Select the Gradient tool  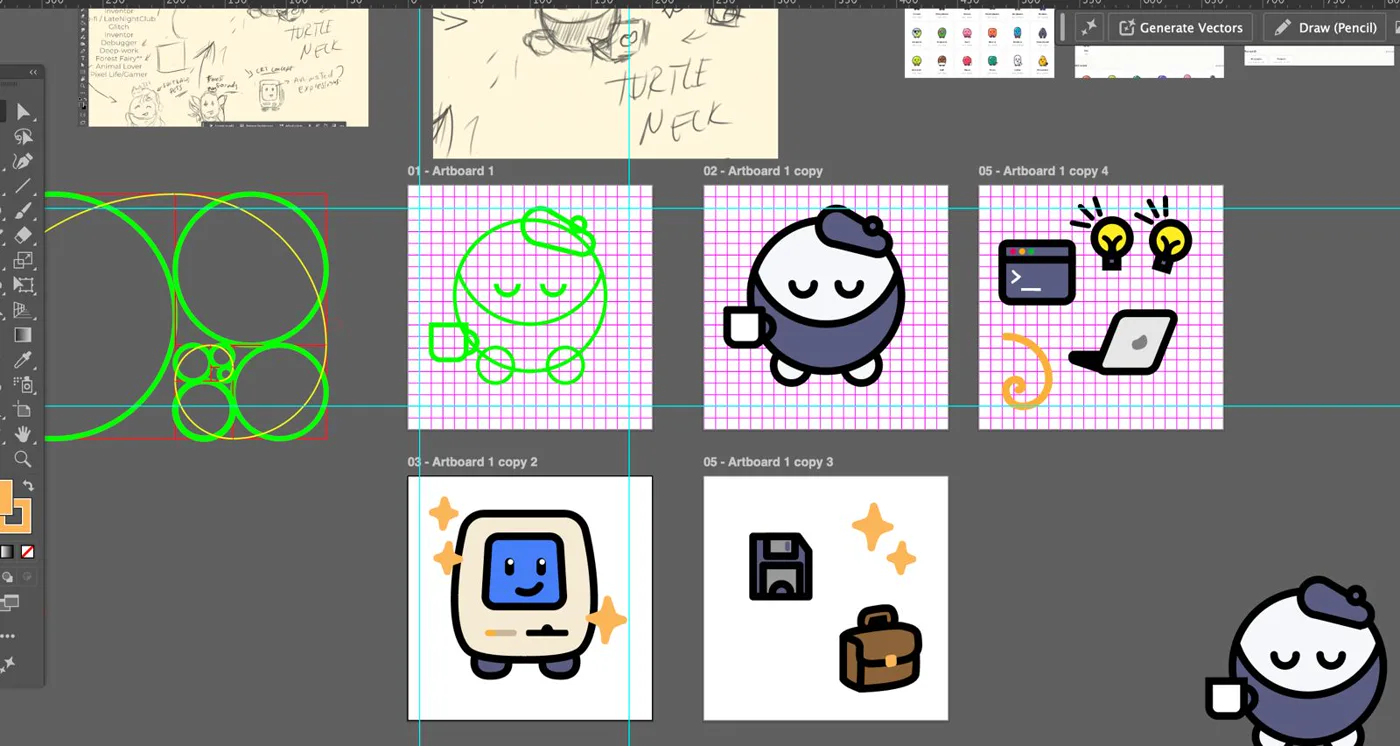click(x=23, y=335)
